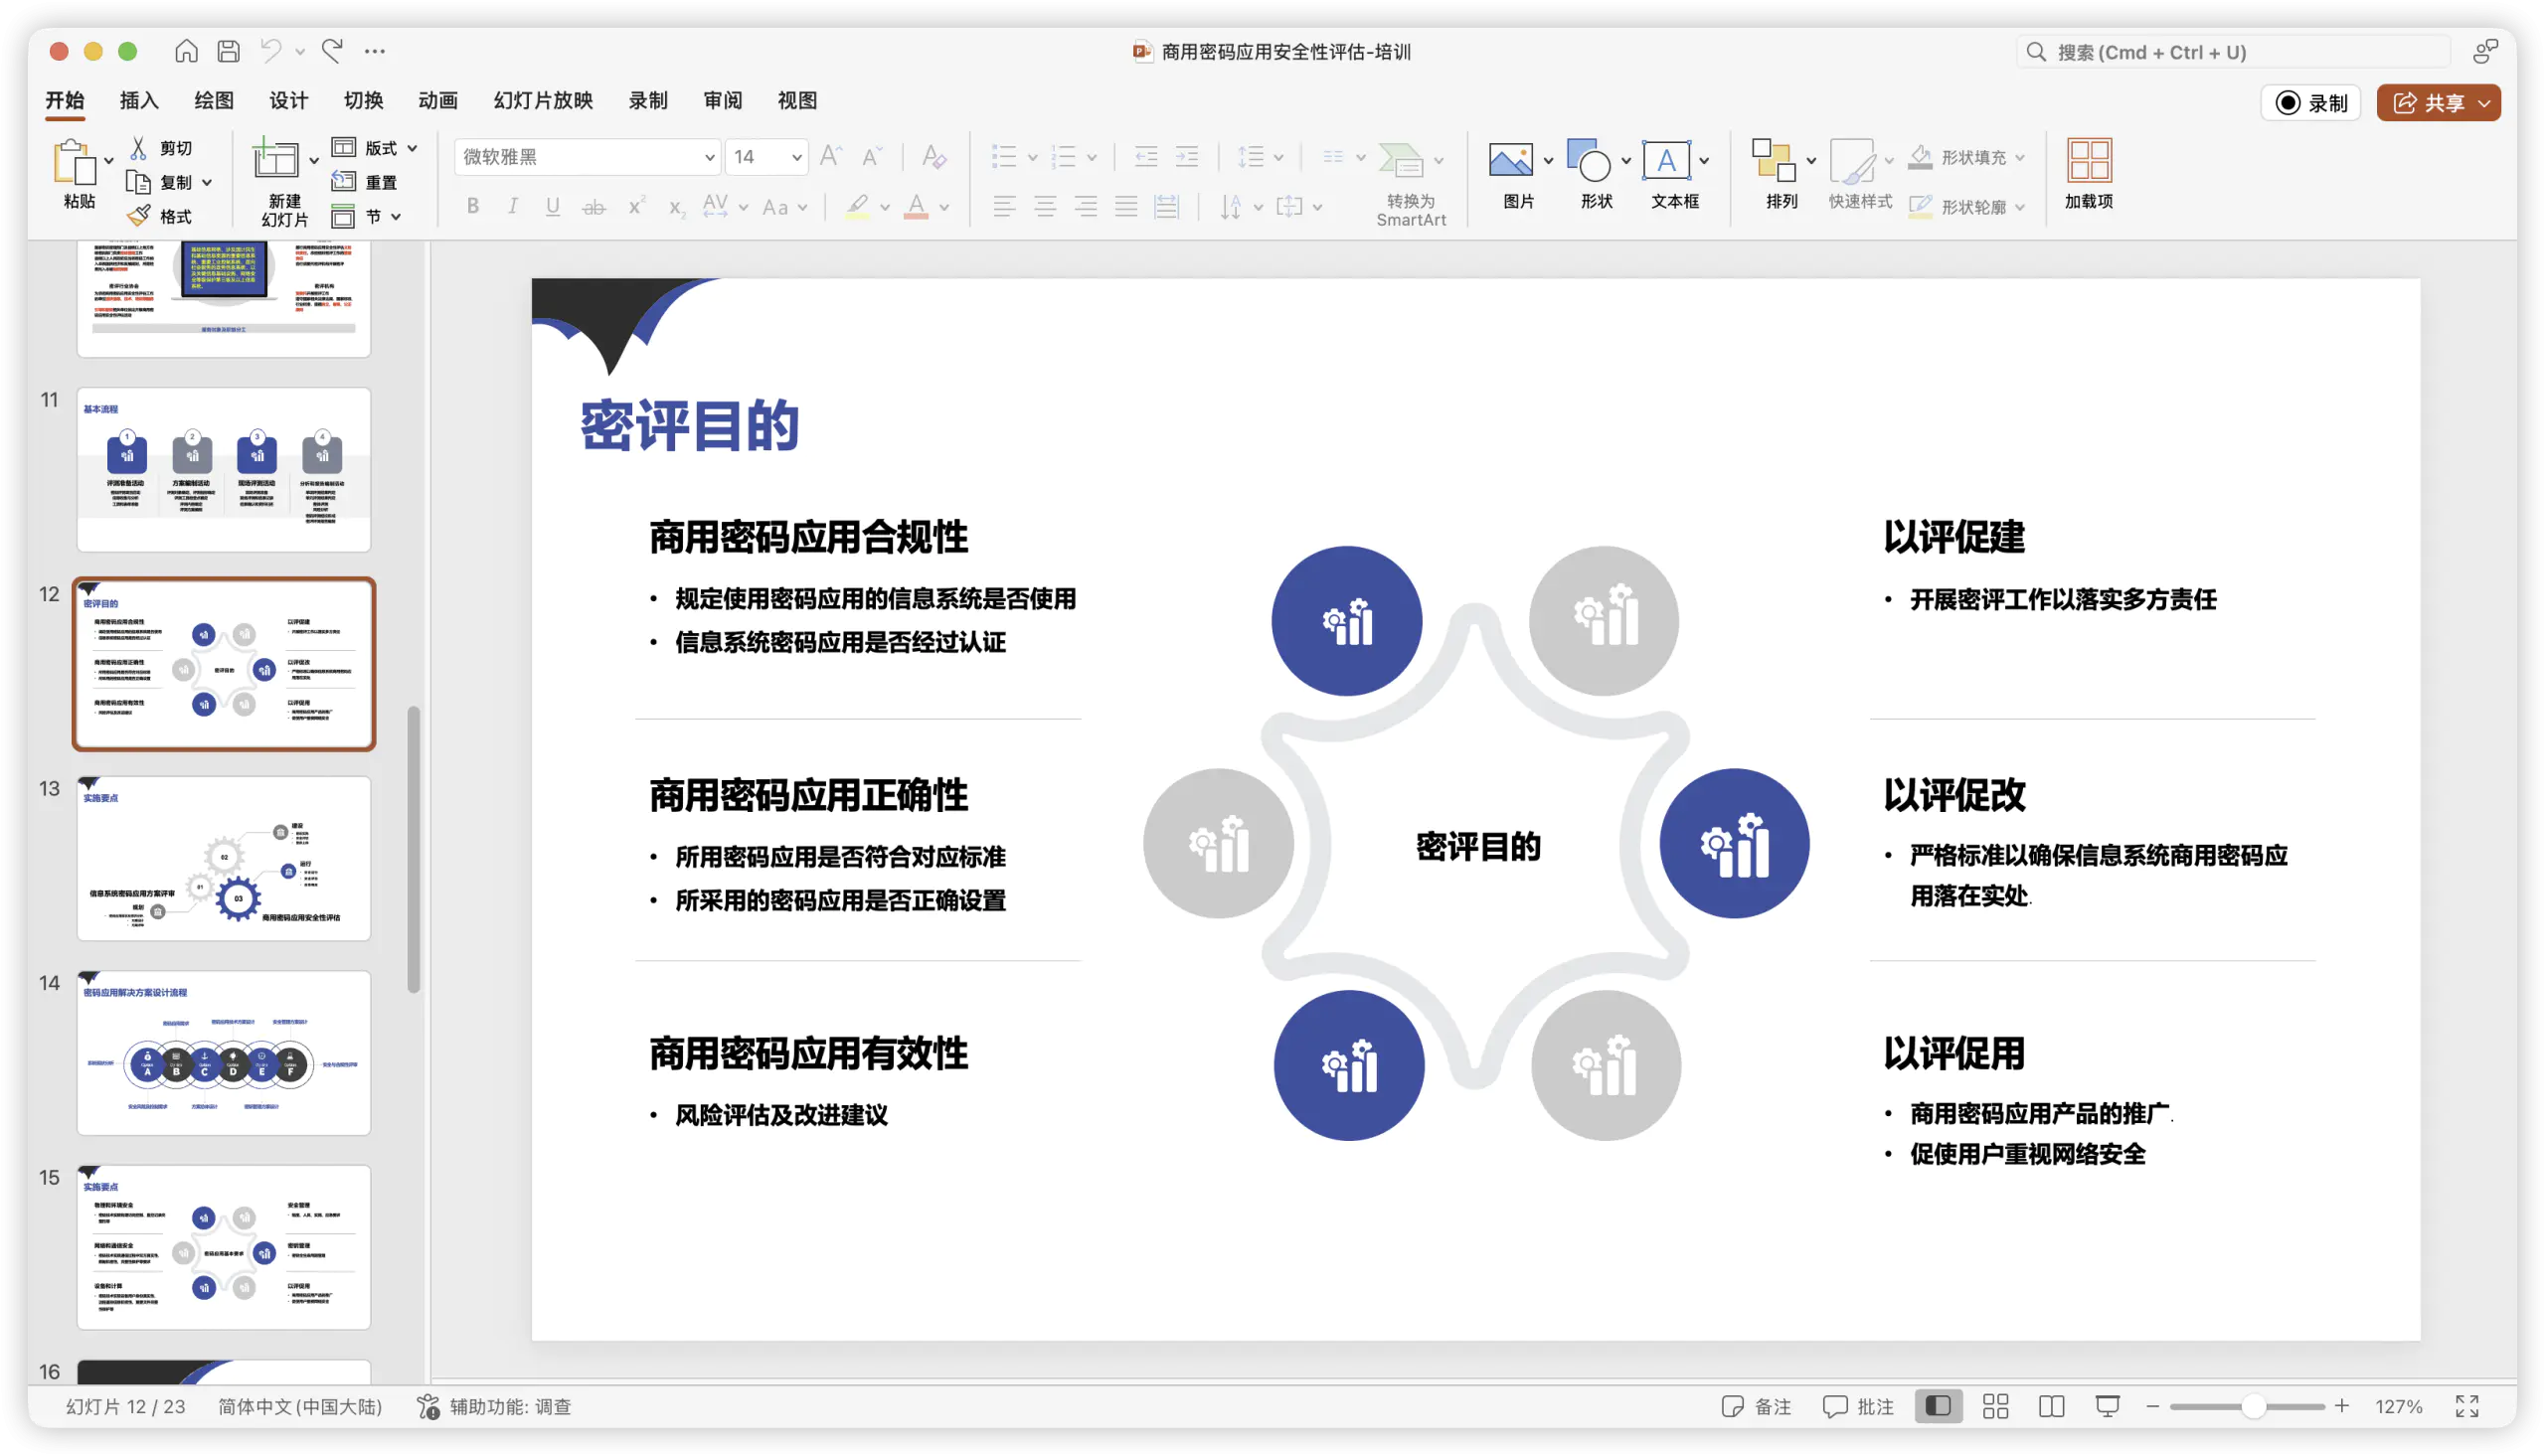
Task: Redo the last action
Action: pyautogui.click(x=333, y=51)
